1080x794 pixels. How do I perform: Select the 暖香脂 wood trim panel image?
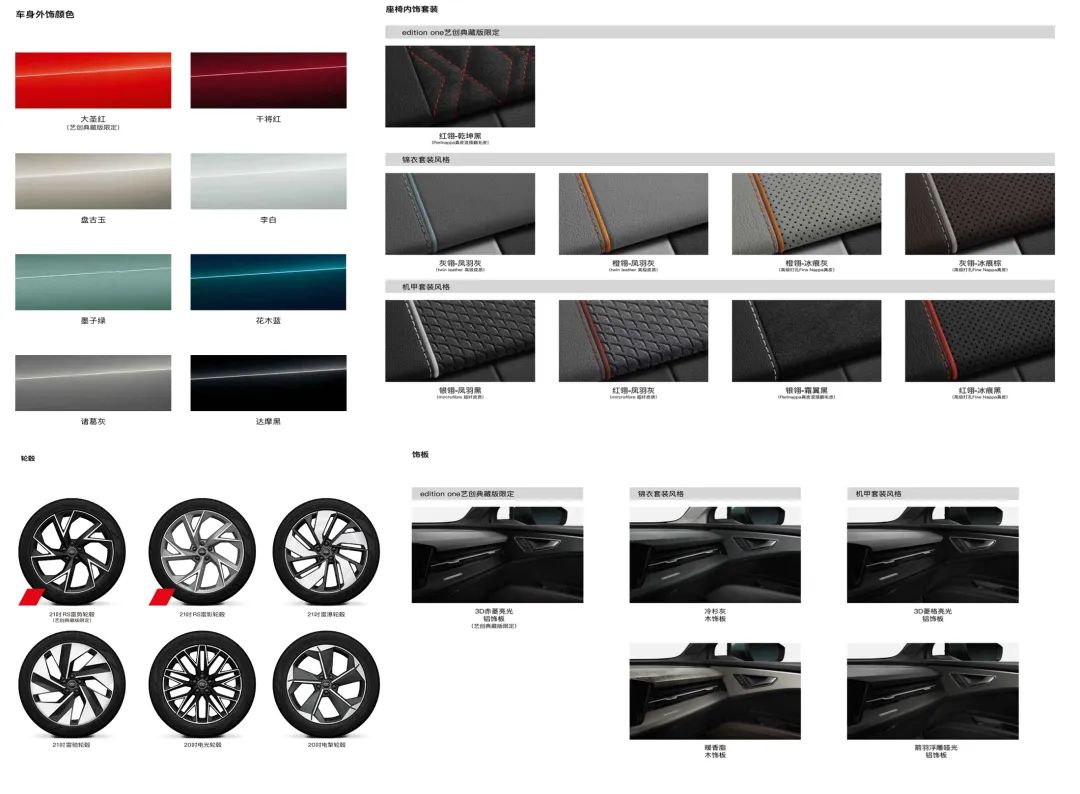715,691
